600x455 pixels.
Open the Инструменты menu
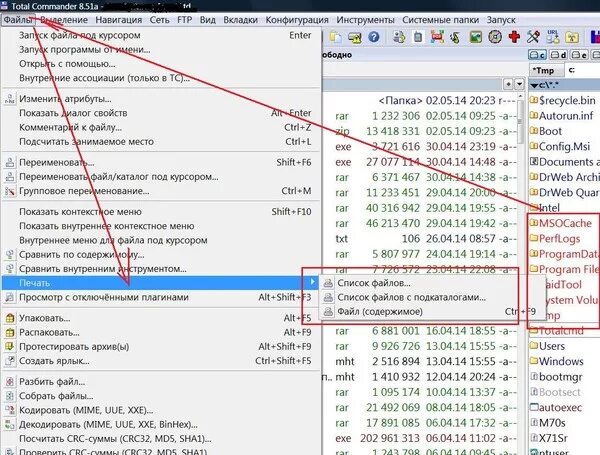coord(365,20)
